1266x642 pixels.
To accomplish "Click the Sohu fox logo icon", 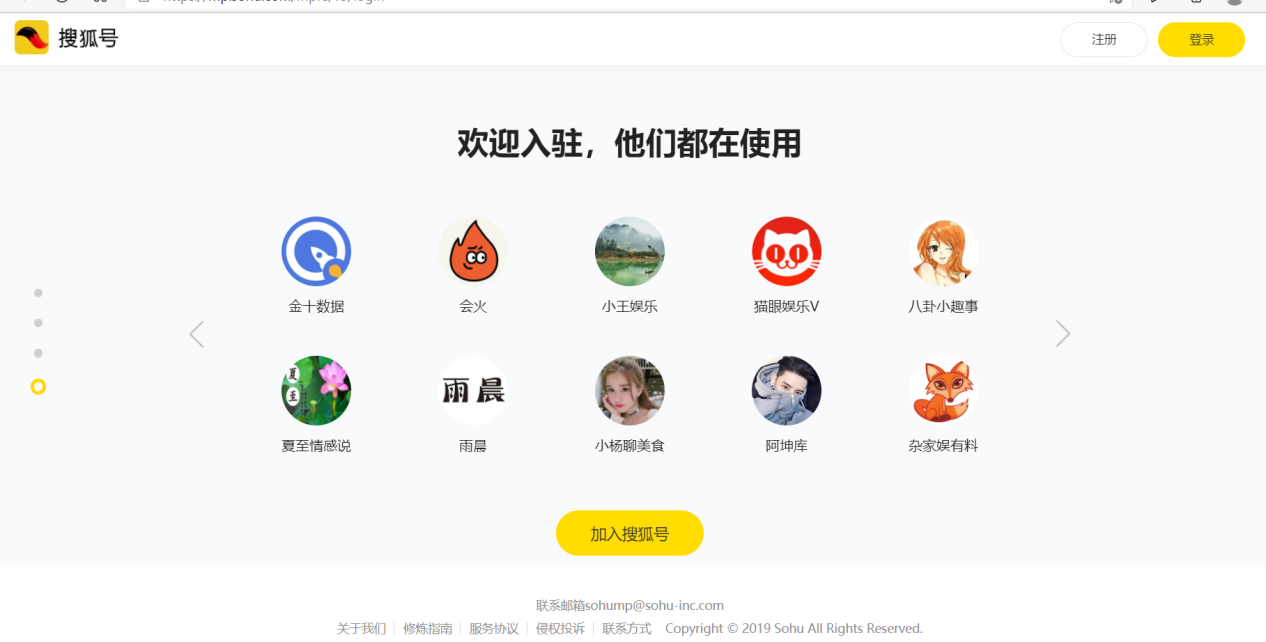I will point(32,38).
